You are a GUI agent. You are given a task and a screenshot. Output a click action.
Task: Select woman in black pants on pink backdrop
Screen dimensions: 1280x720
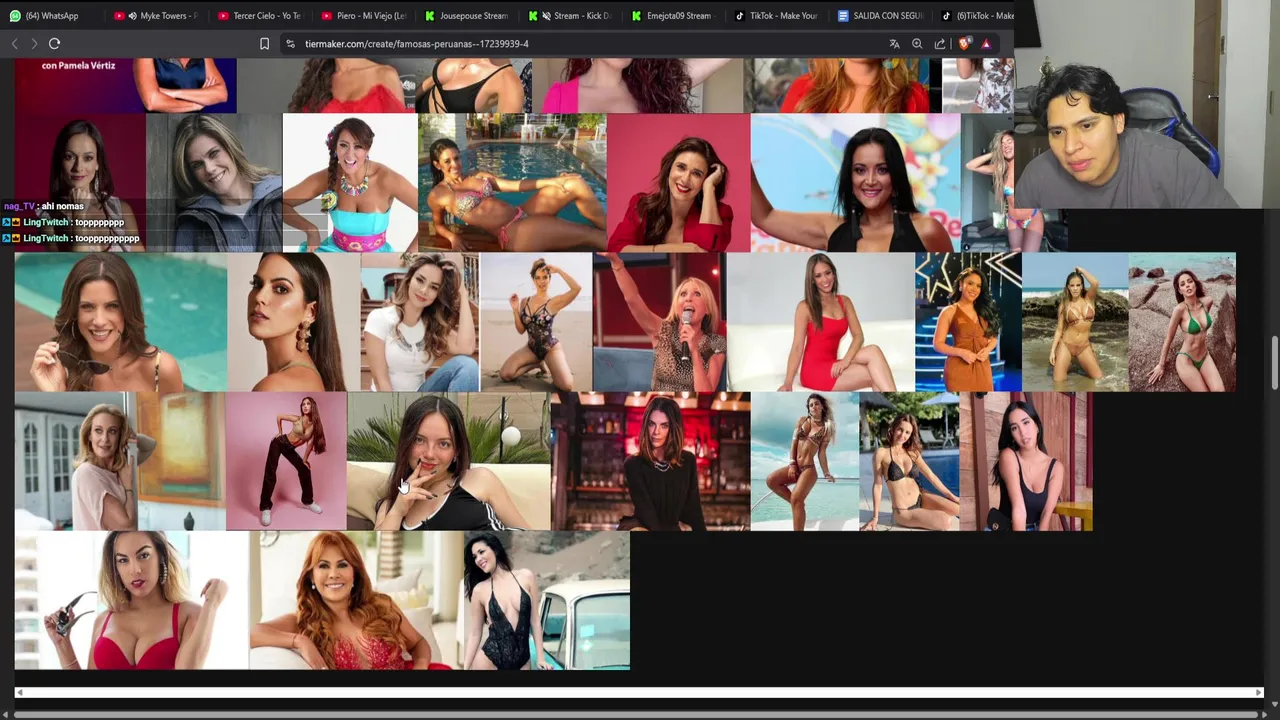pyautogui.click(x=286, y=461)
